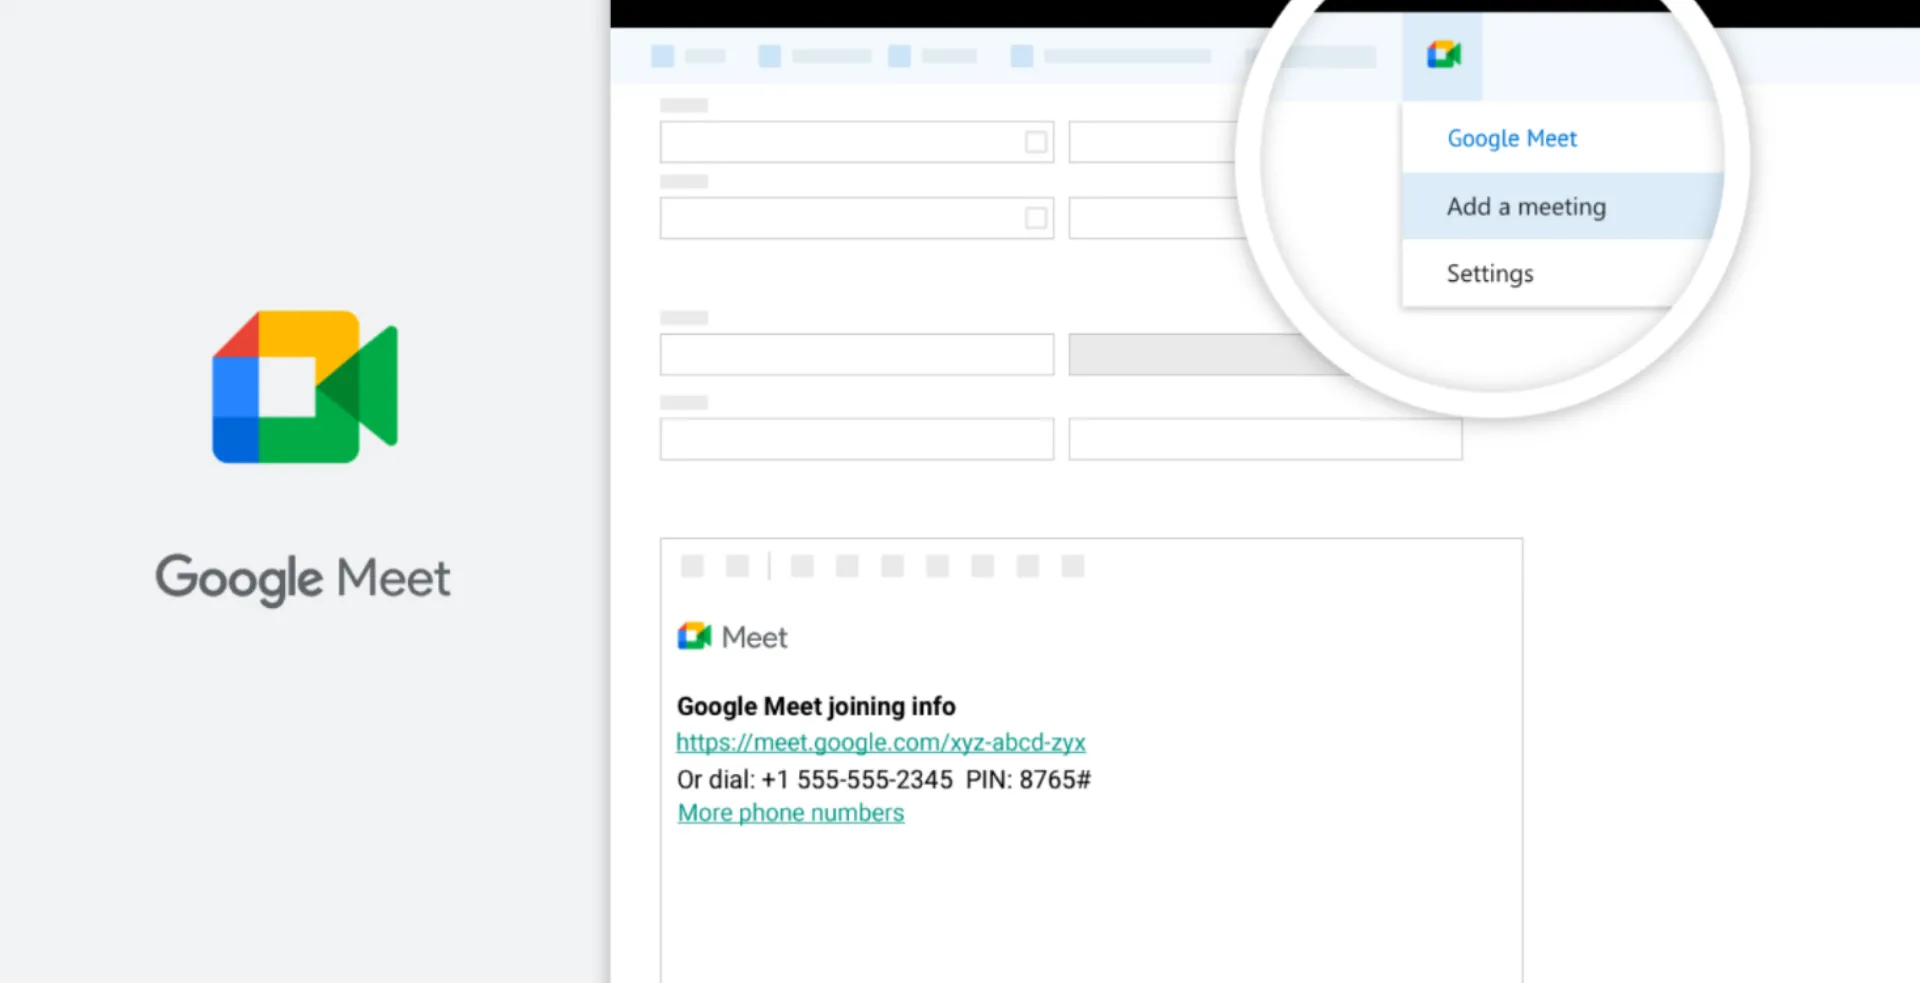Click the first formatting icon in the compose toolbar
The height and width of the screenshot is (983, 1920).
(693, 566)
